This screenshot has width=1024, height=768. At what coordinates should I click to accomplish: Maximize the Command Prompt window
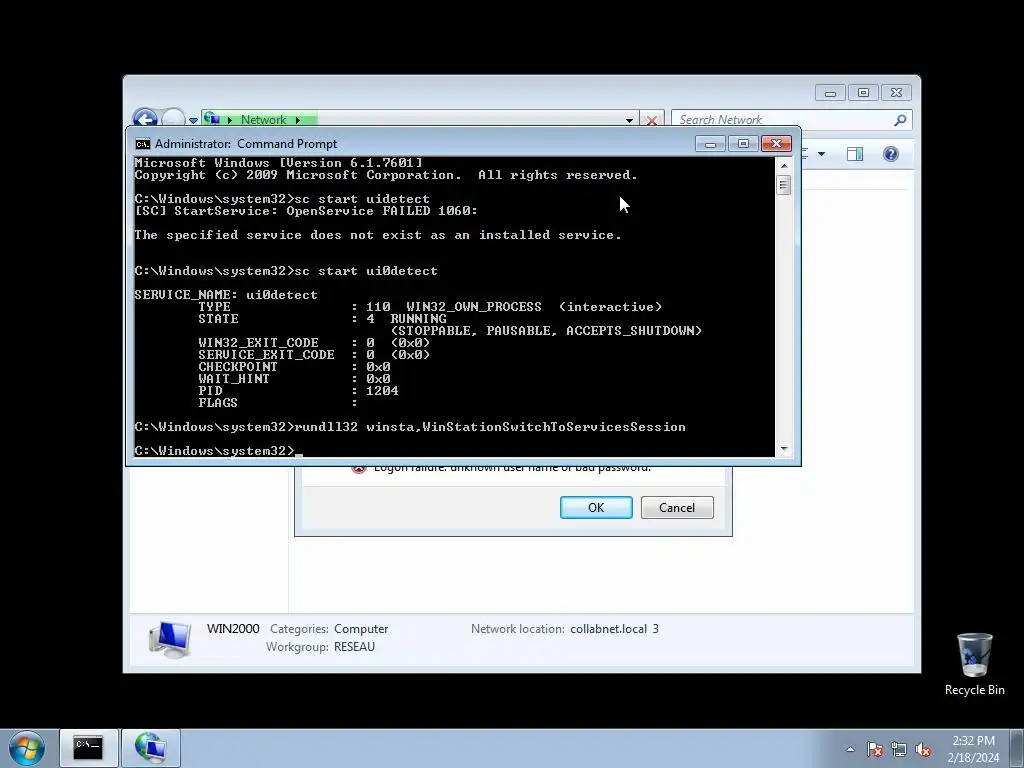point(743,144)
